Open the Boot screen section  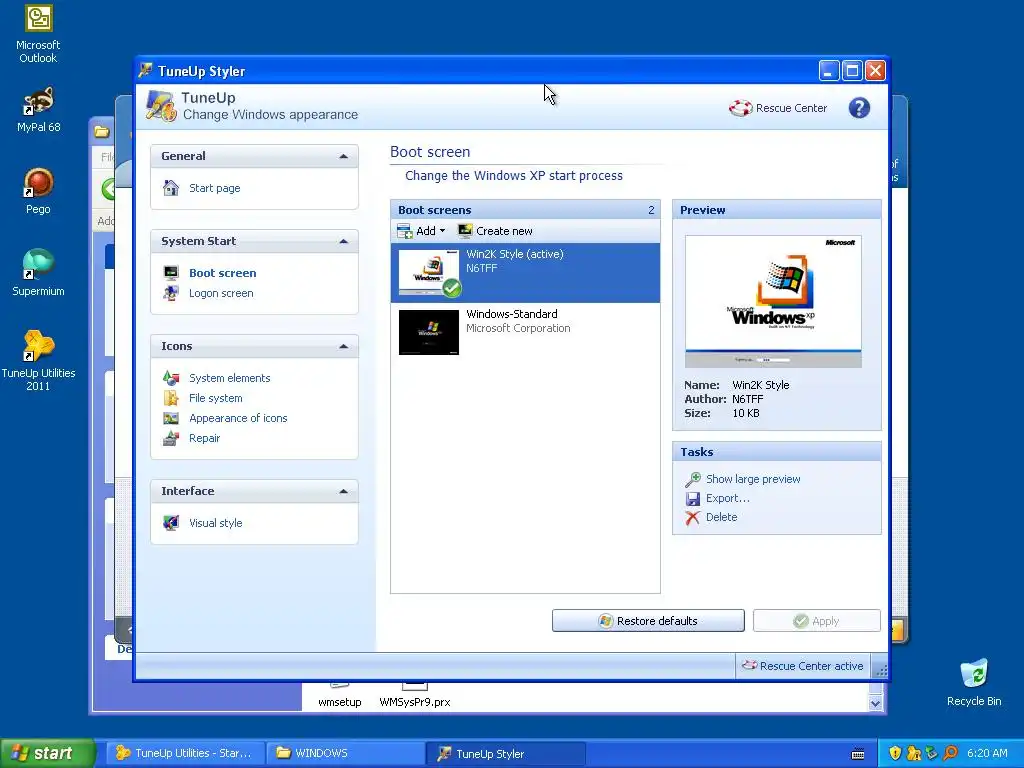pos(223,273)
